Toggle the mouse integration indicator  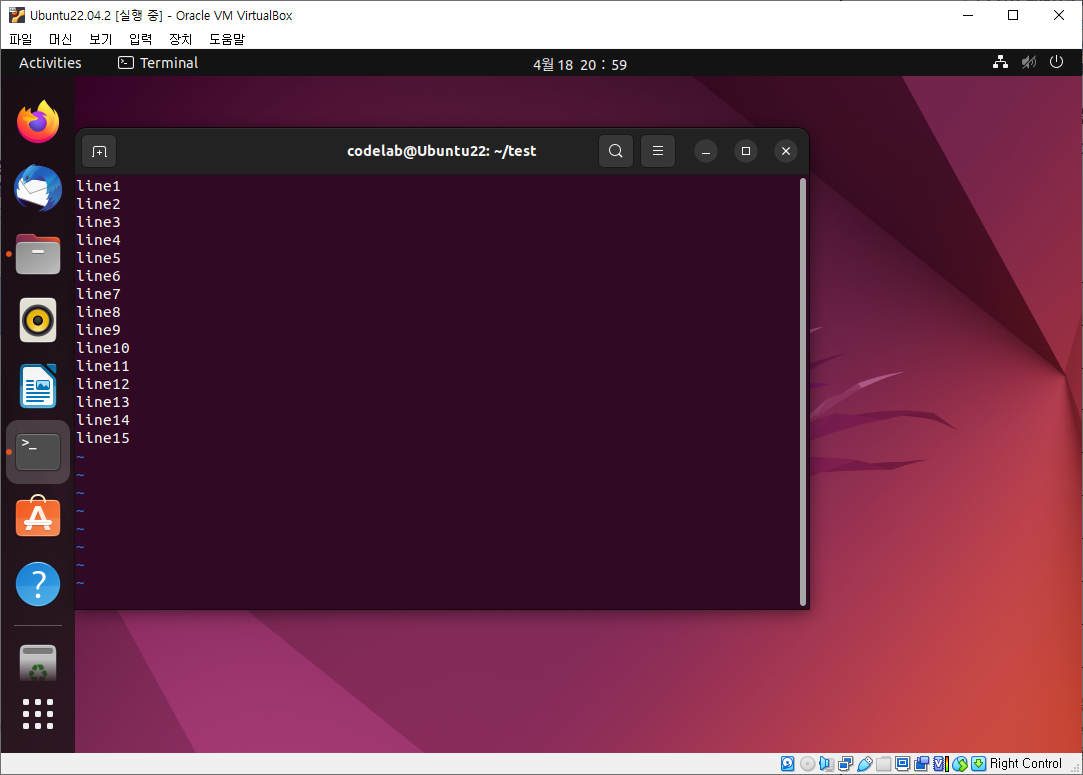(959, 763)
